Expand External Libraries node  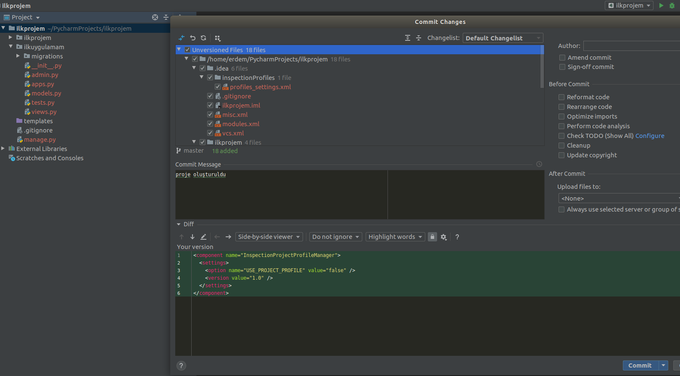point(3,149)
